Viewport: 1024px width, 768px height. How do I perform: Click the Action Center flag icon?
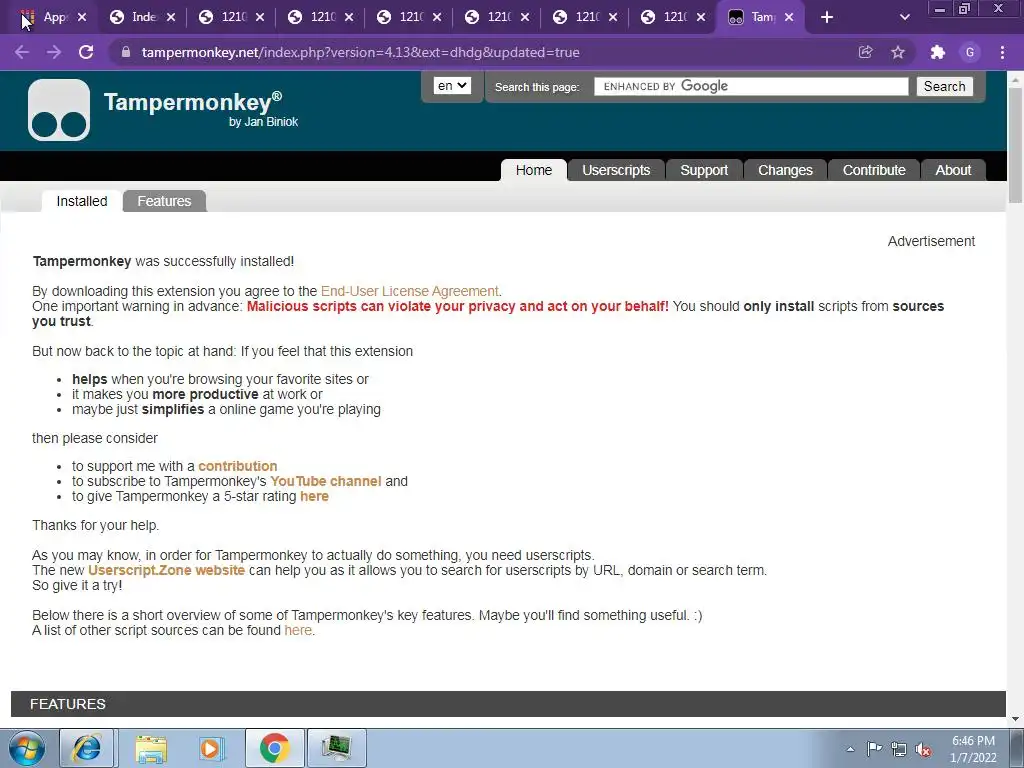coord(874,749)
